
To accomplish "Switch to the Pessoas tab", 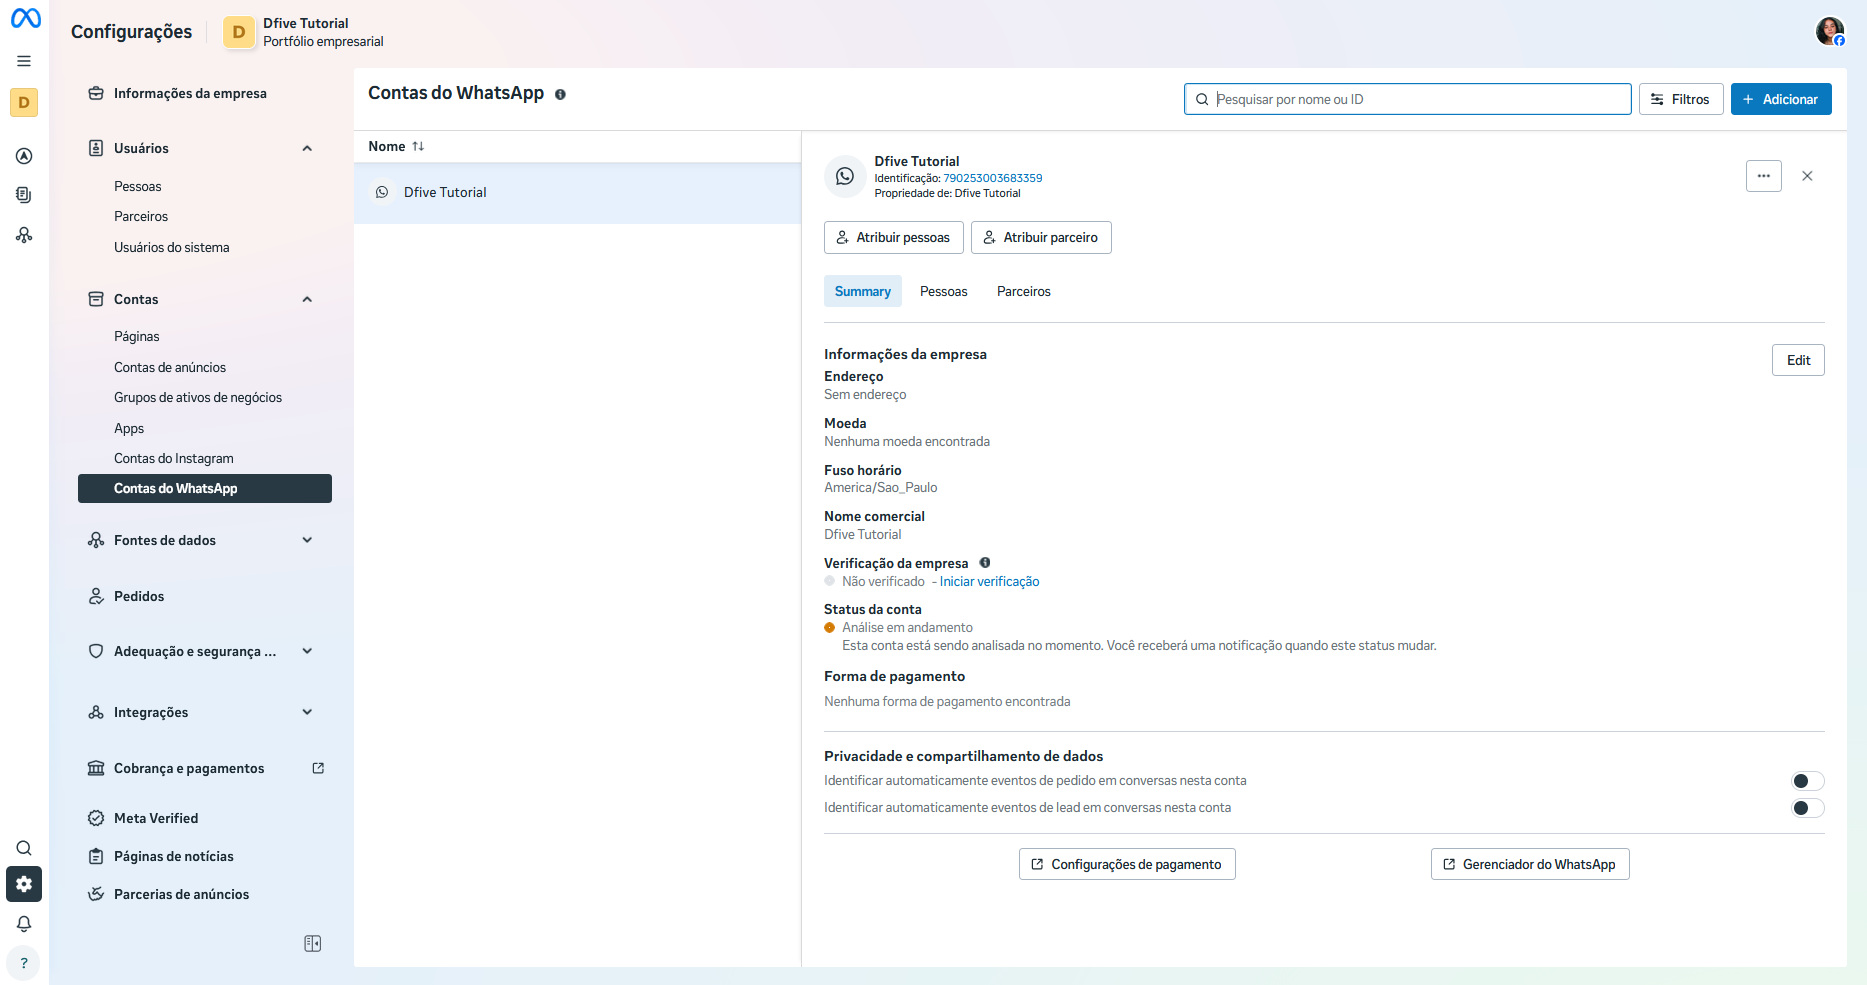I will pos(943,291).
